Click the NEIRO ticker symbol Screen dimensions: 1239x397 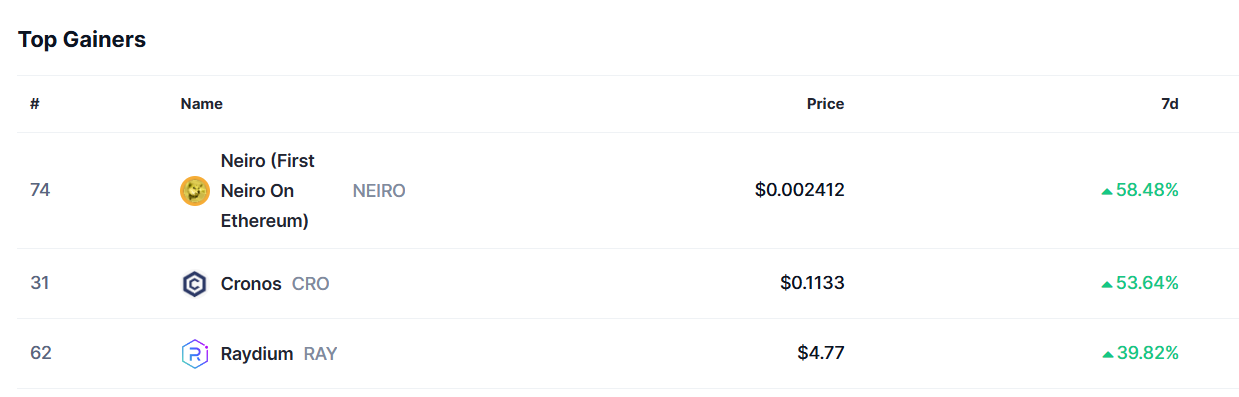coord(379,190)
